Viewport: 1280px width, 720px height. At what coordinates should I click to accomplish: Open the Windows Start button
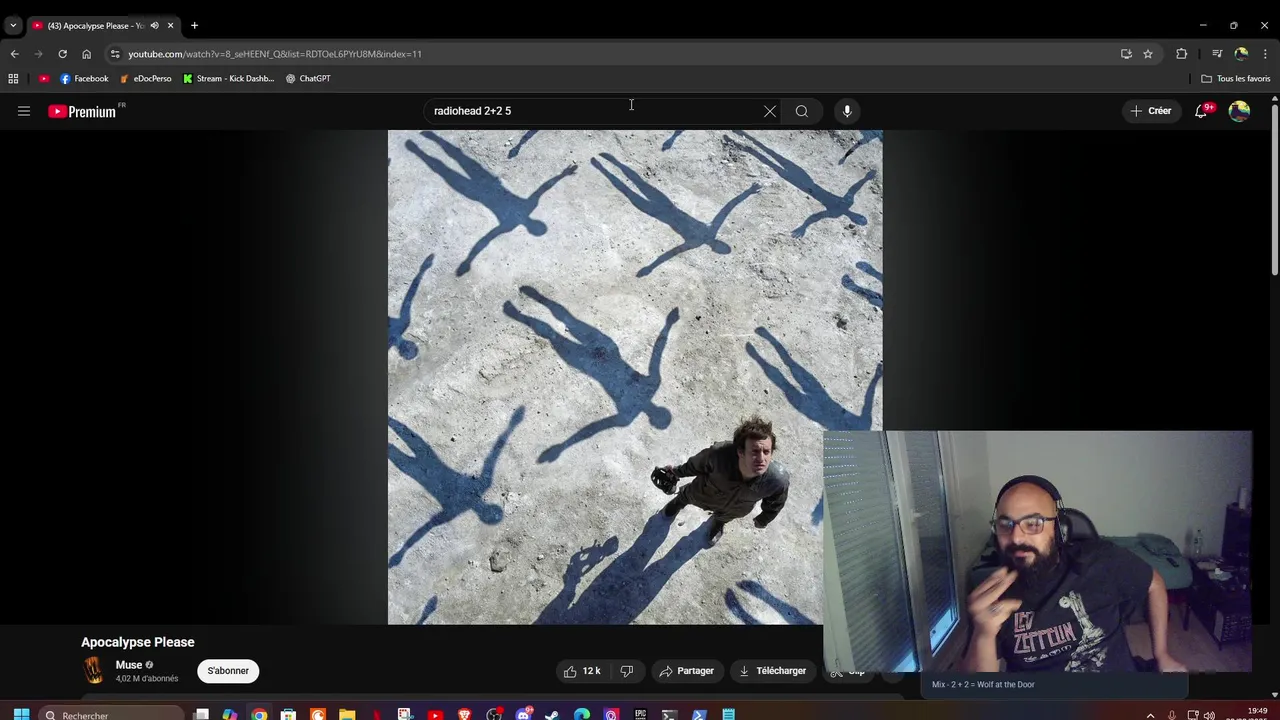(21, 714)
